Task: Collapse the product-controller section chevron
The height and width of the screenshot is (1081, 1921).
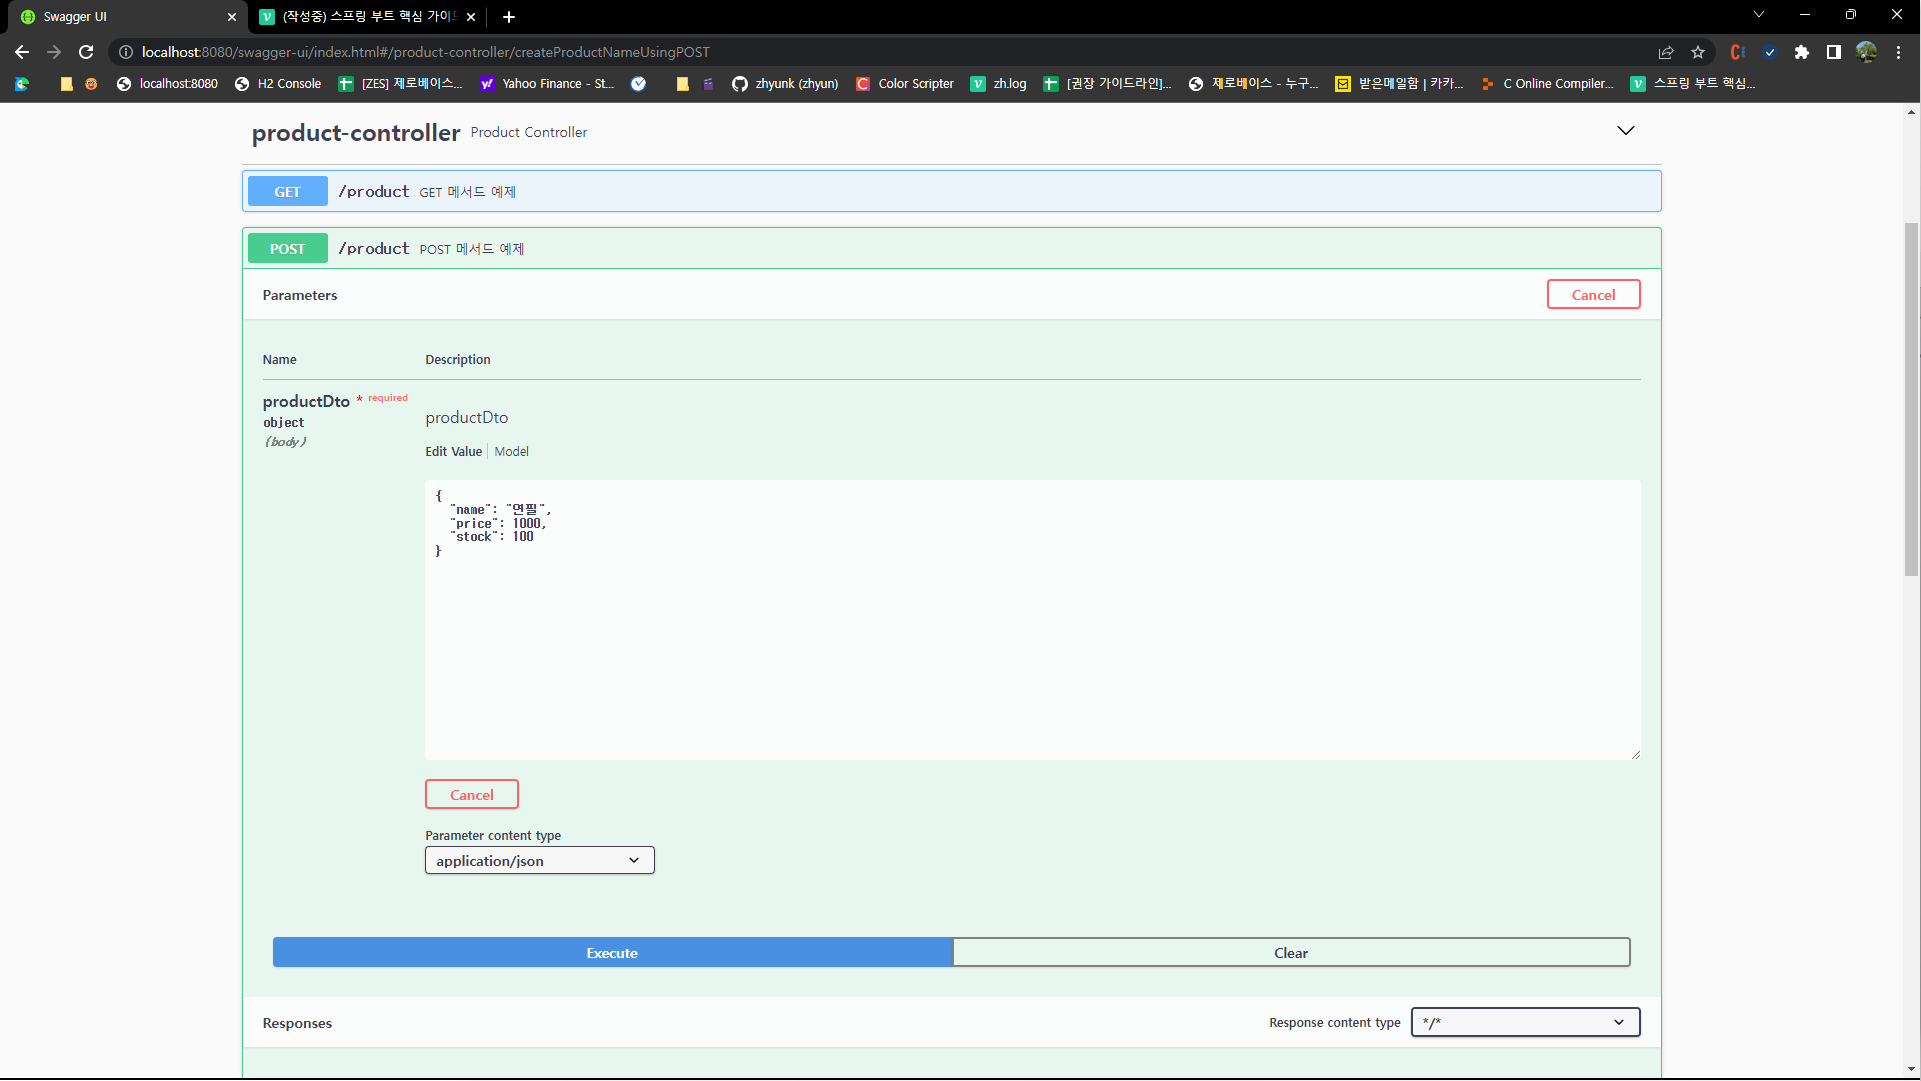Action: [1626, 131]
